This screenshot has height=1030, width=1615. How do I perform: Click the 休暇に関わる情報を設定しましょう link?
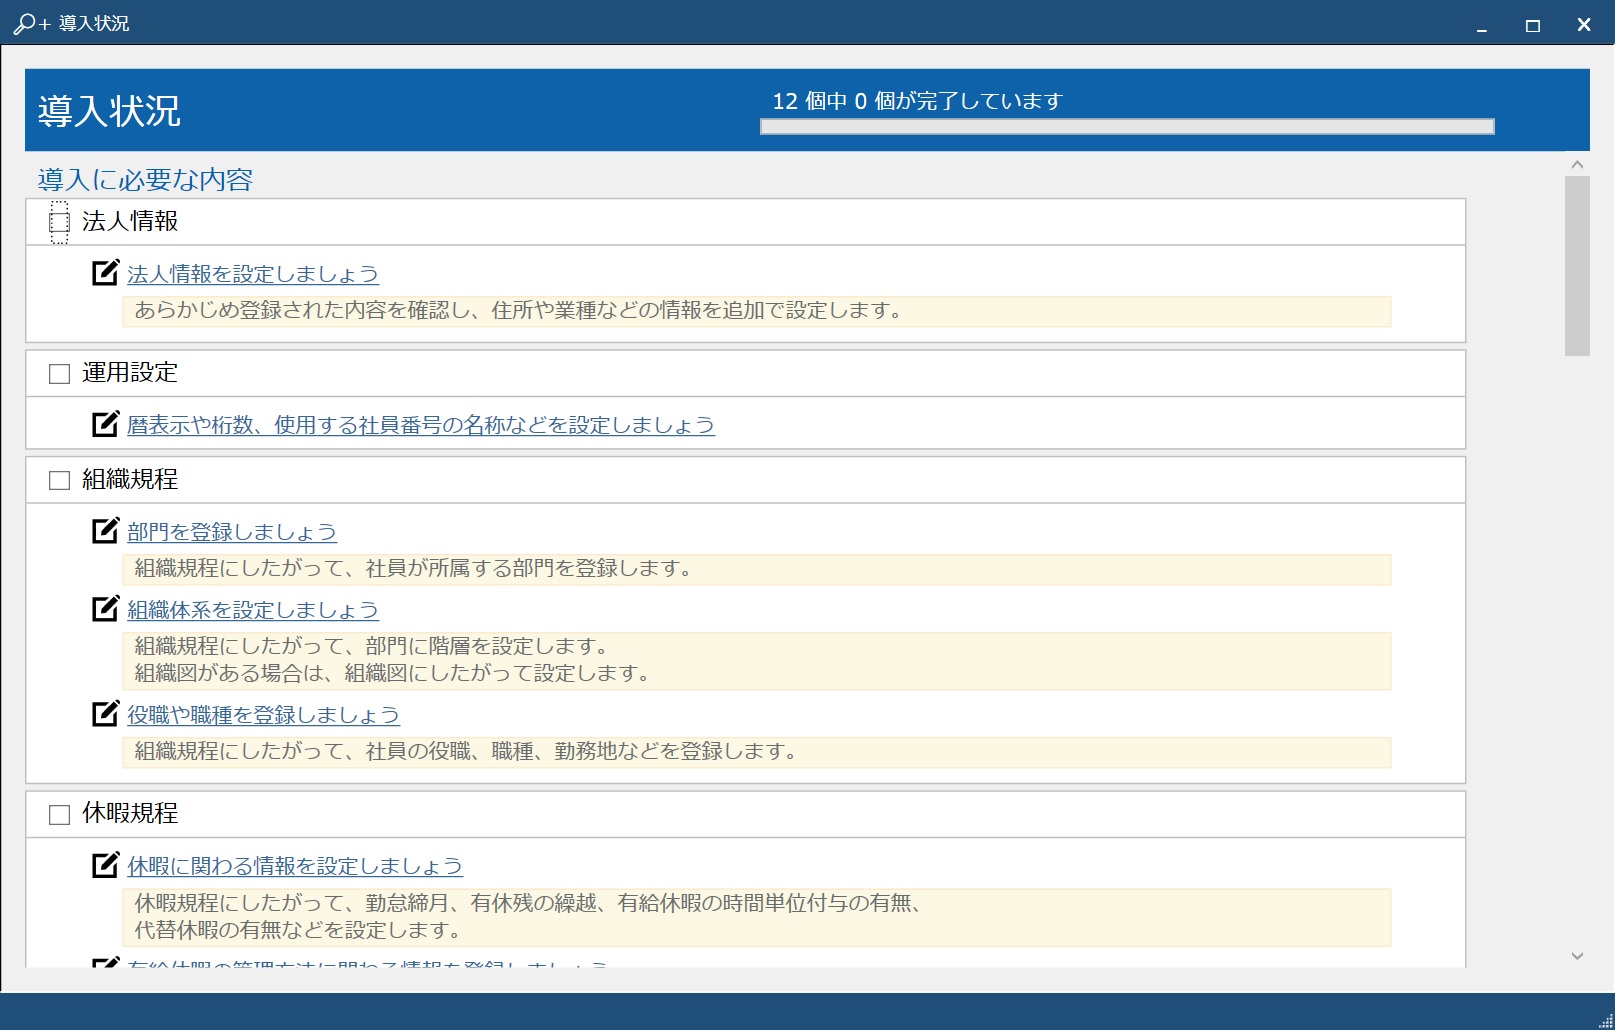(295, 866)
